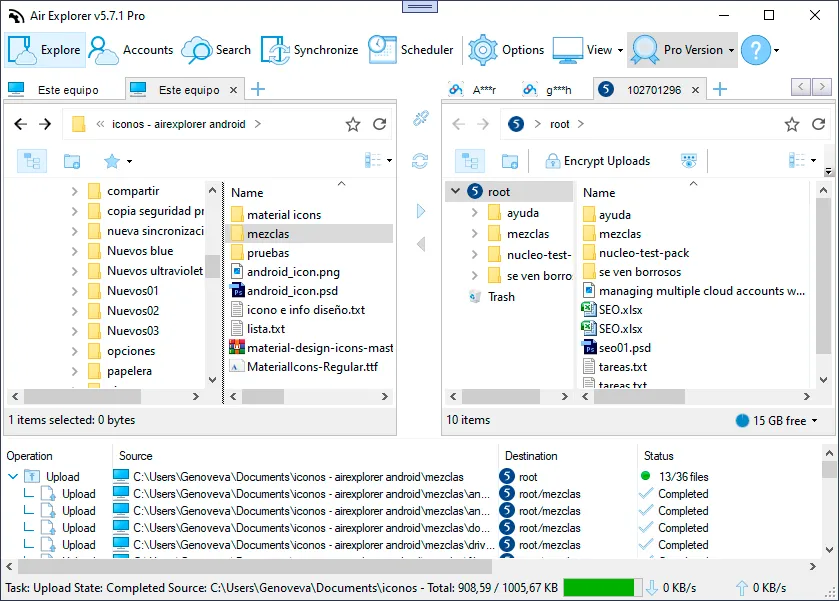Collapse the Upload operation group
The image size is (839, 601).
pos(13,476)
